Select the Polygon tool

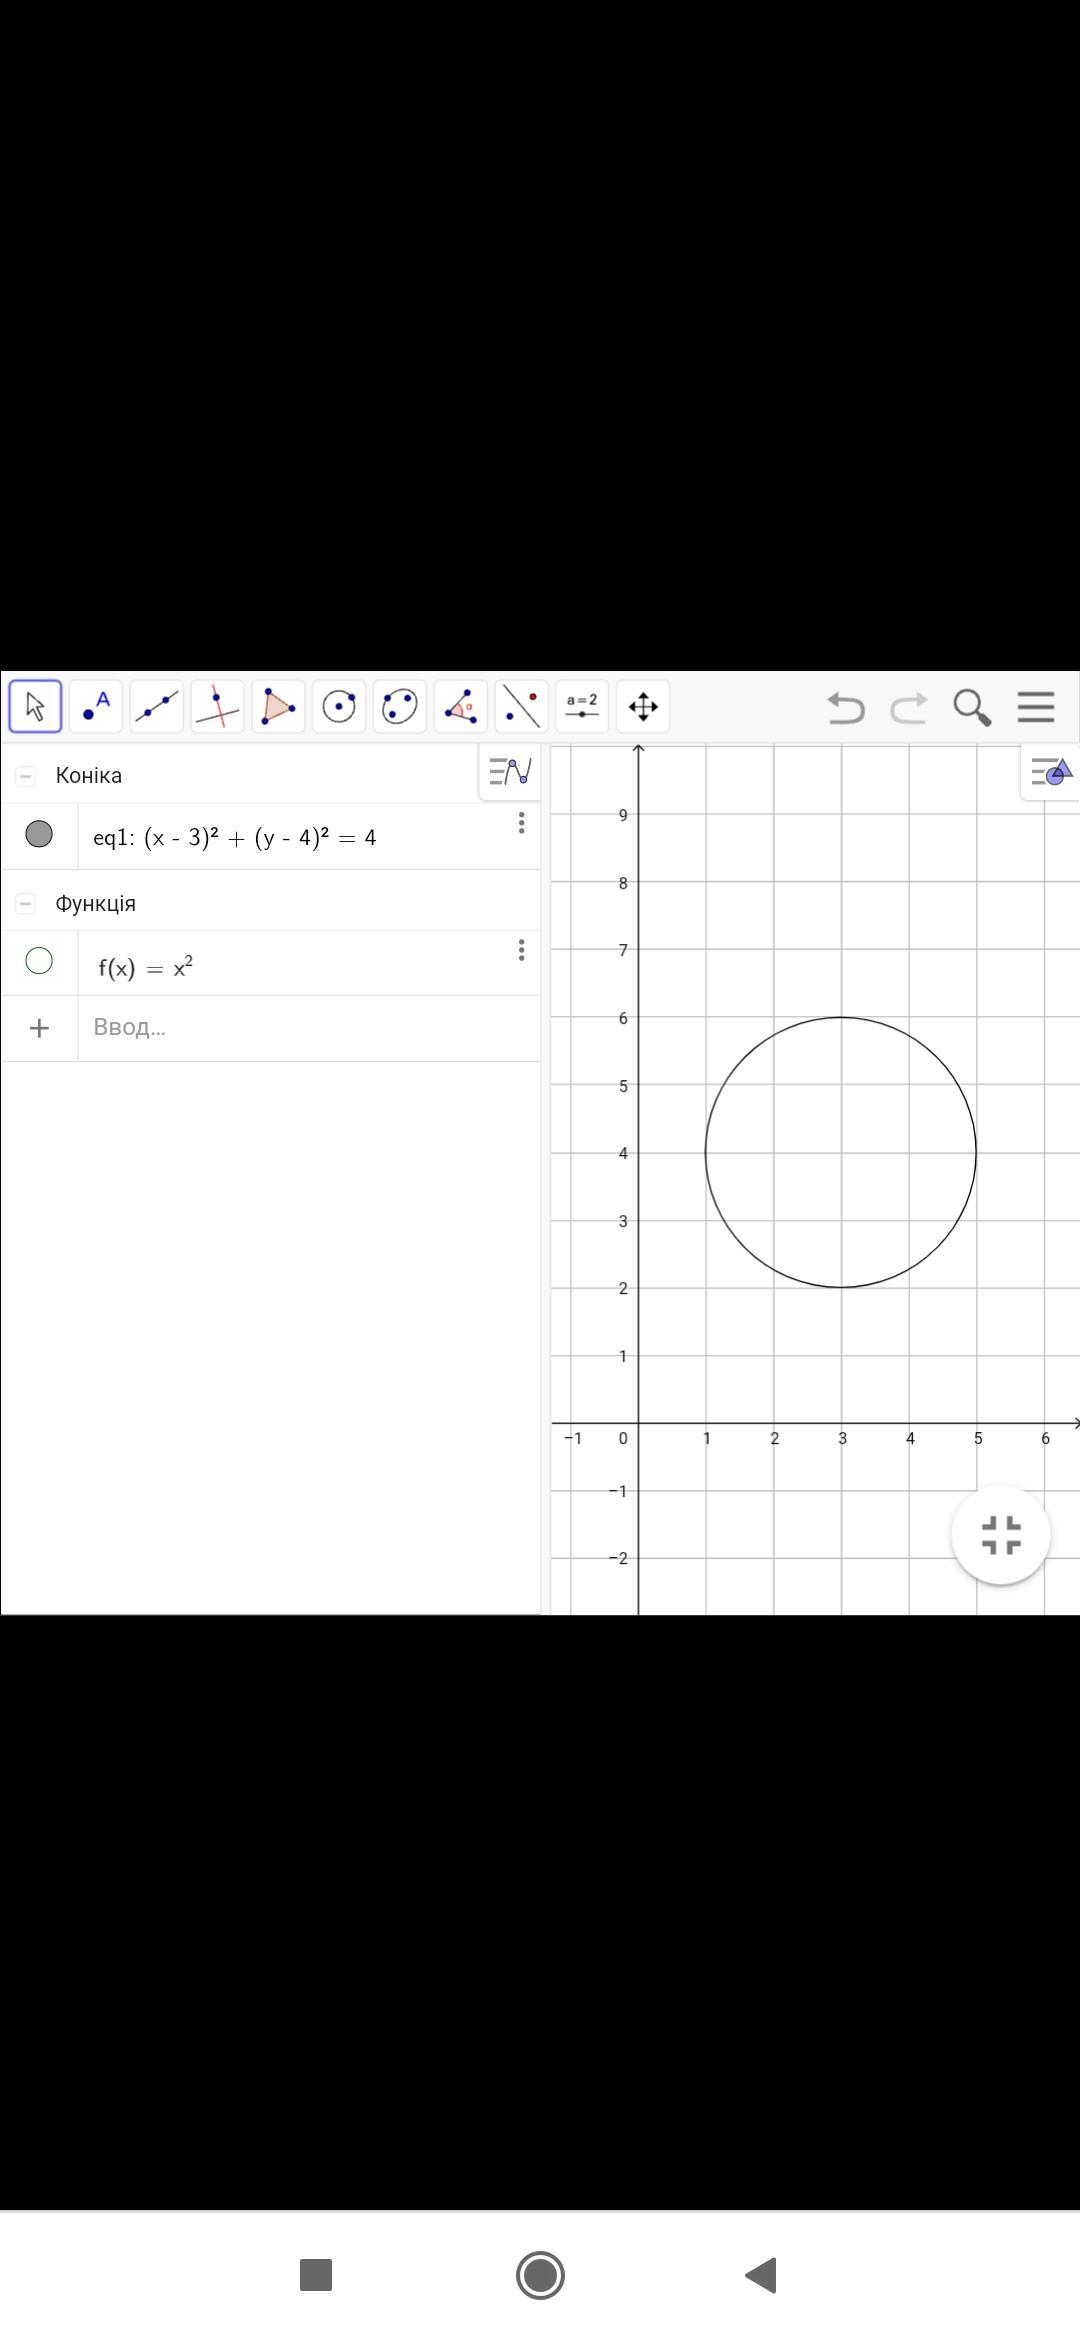278,707
